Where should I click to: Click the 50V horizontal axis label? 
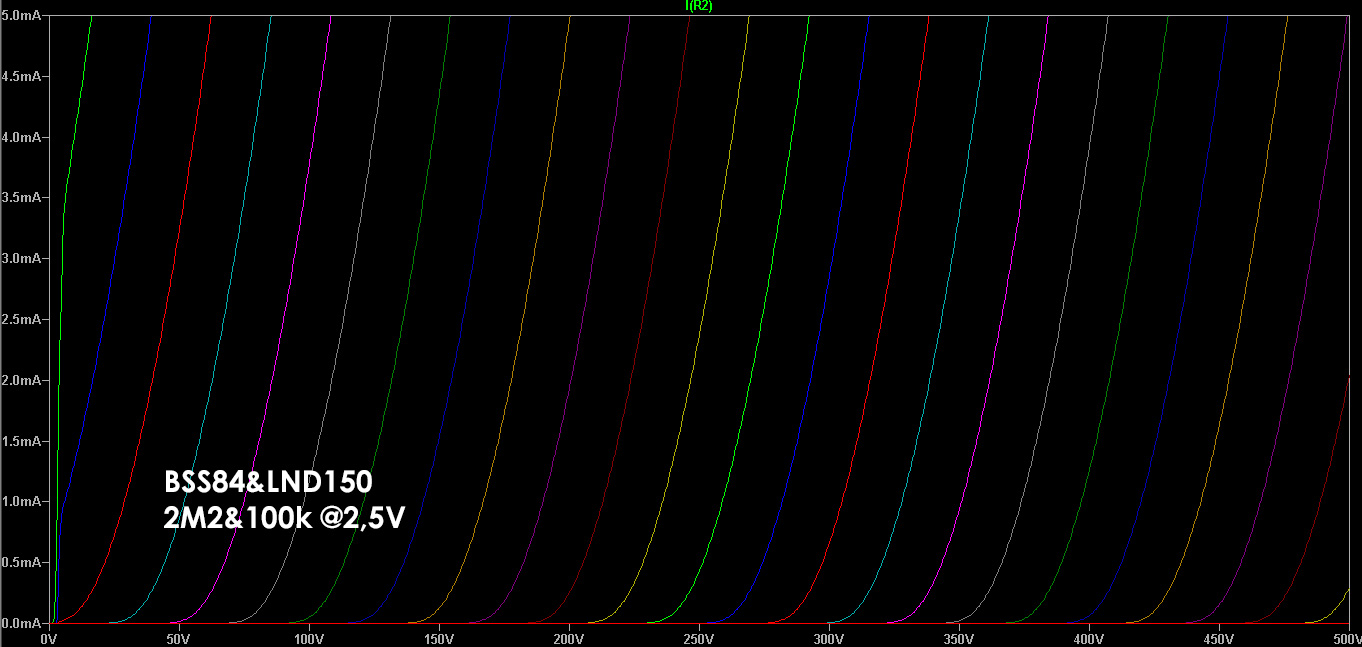tap(178, 638)
